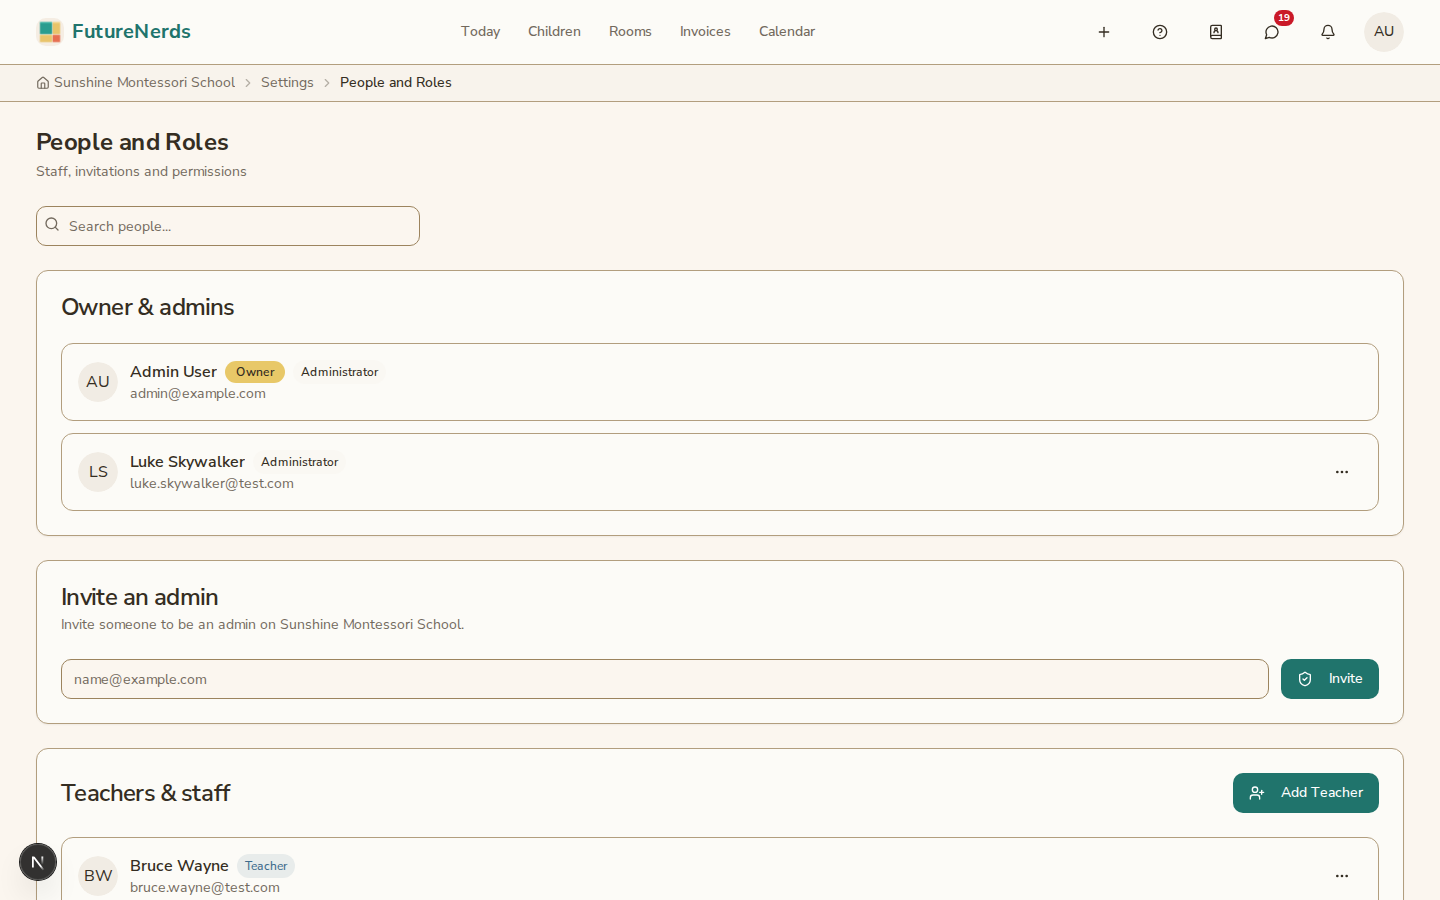Click admin@example.com email text
Screen dimensions: 1440x900
point(198,394)
